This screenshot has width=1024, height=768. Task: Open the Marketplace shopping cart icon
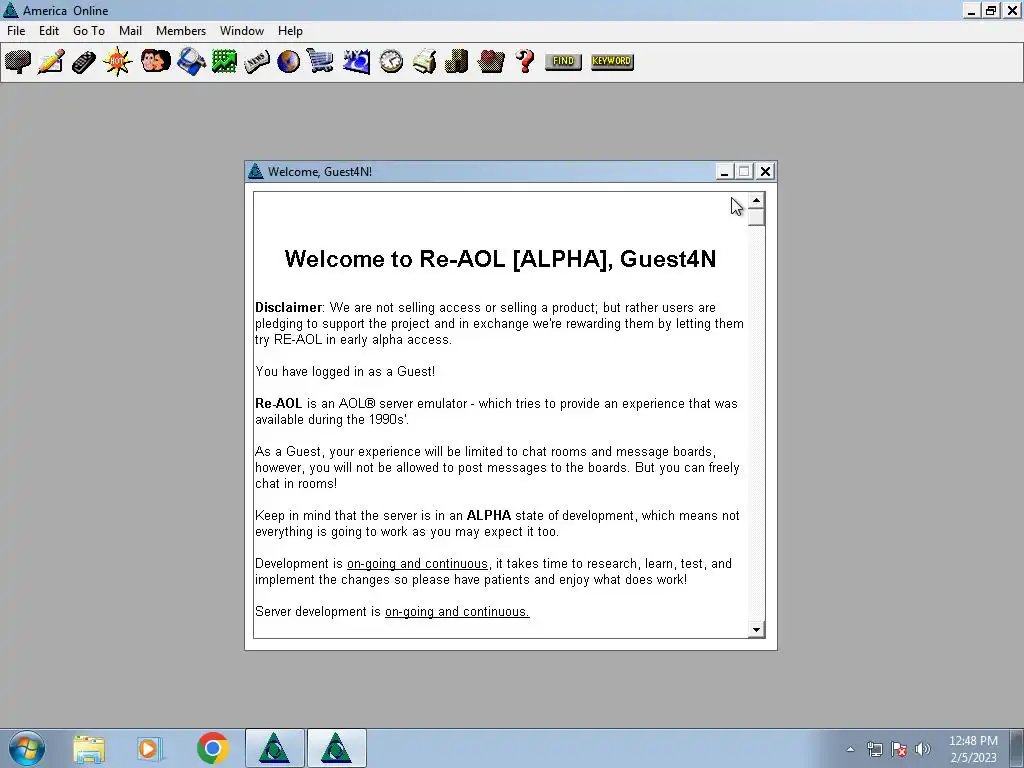(x=321, y=61)
